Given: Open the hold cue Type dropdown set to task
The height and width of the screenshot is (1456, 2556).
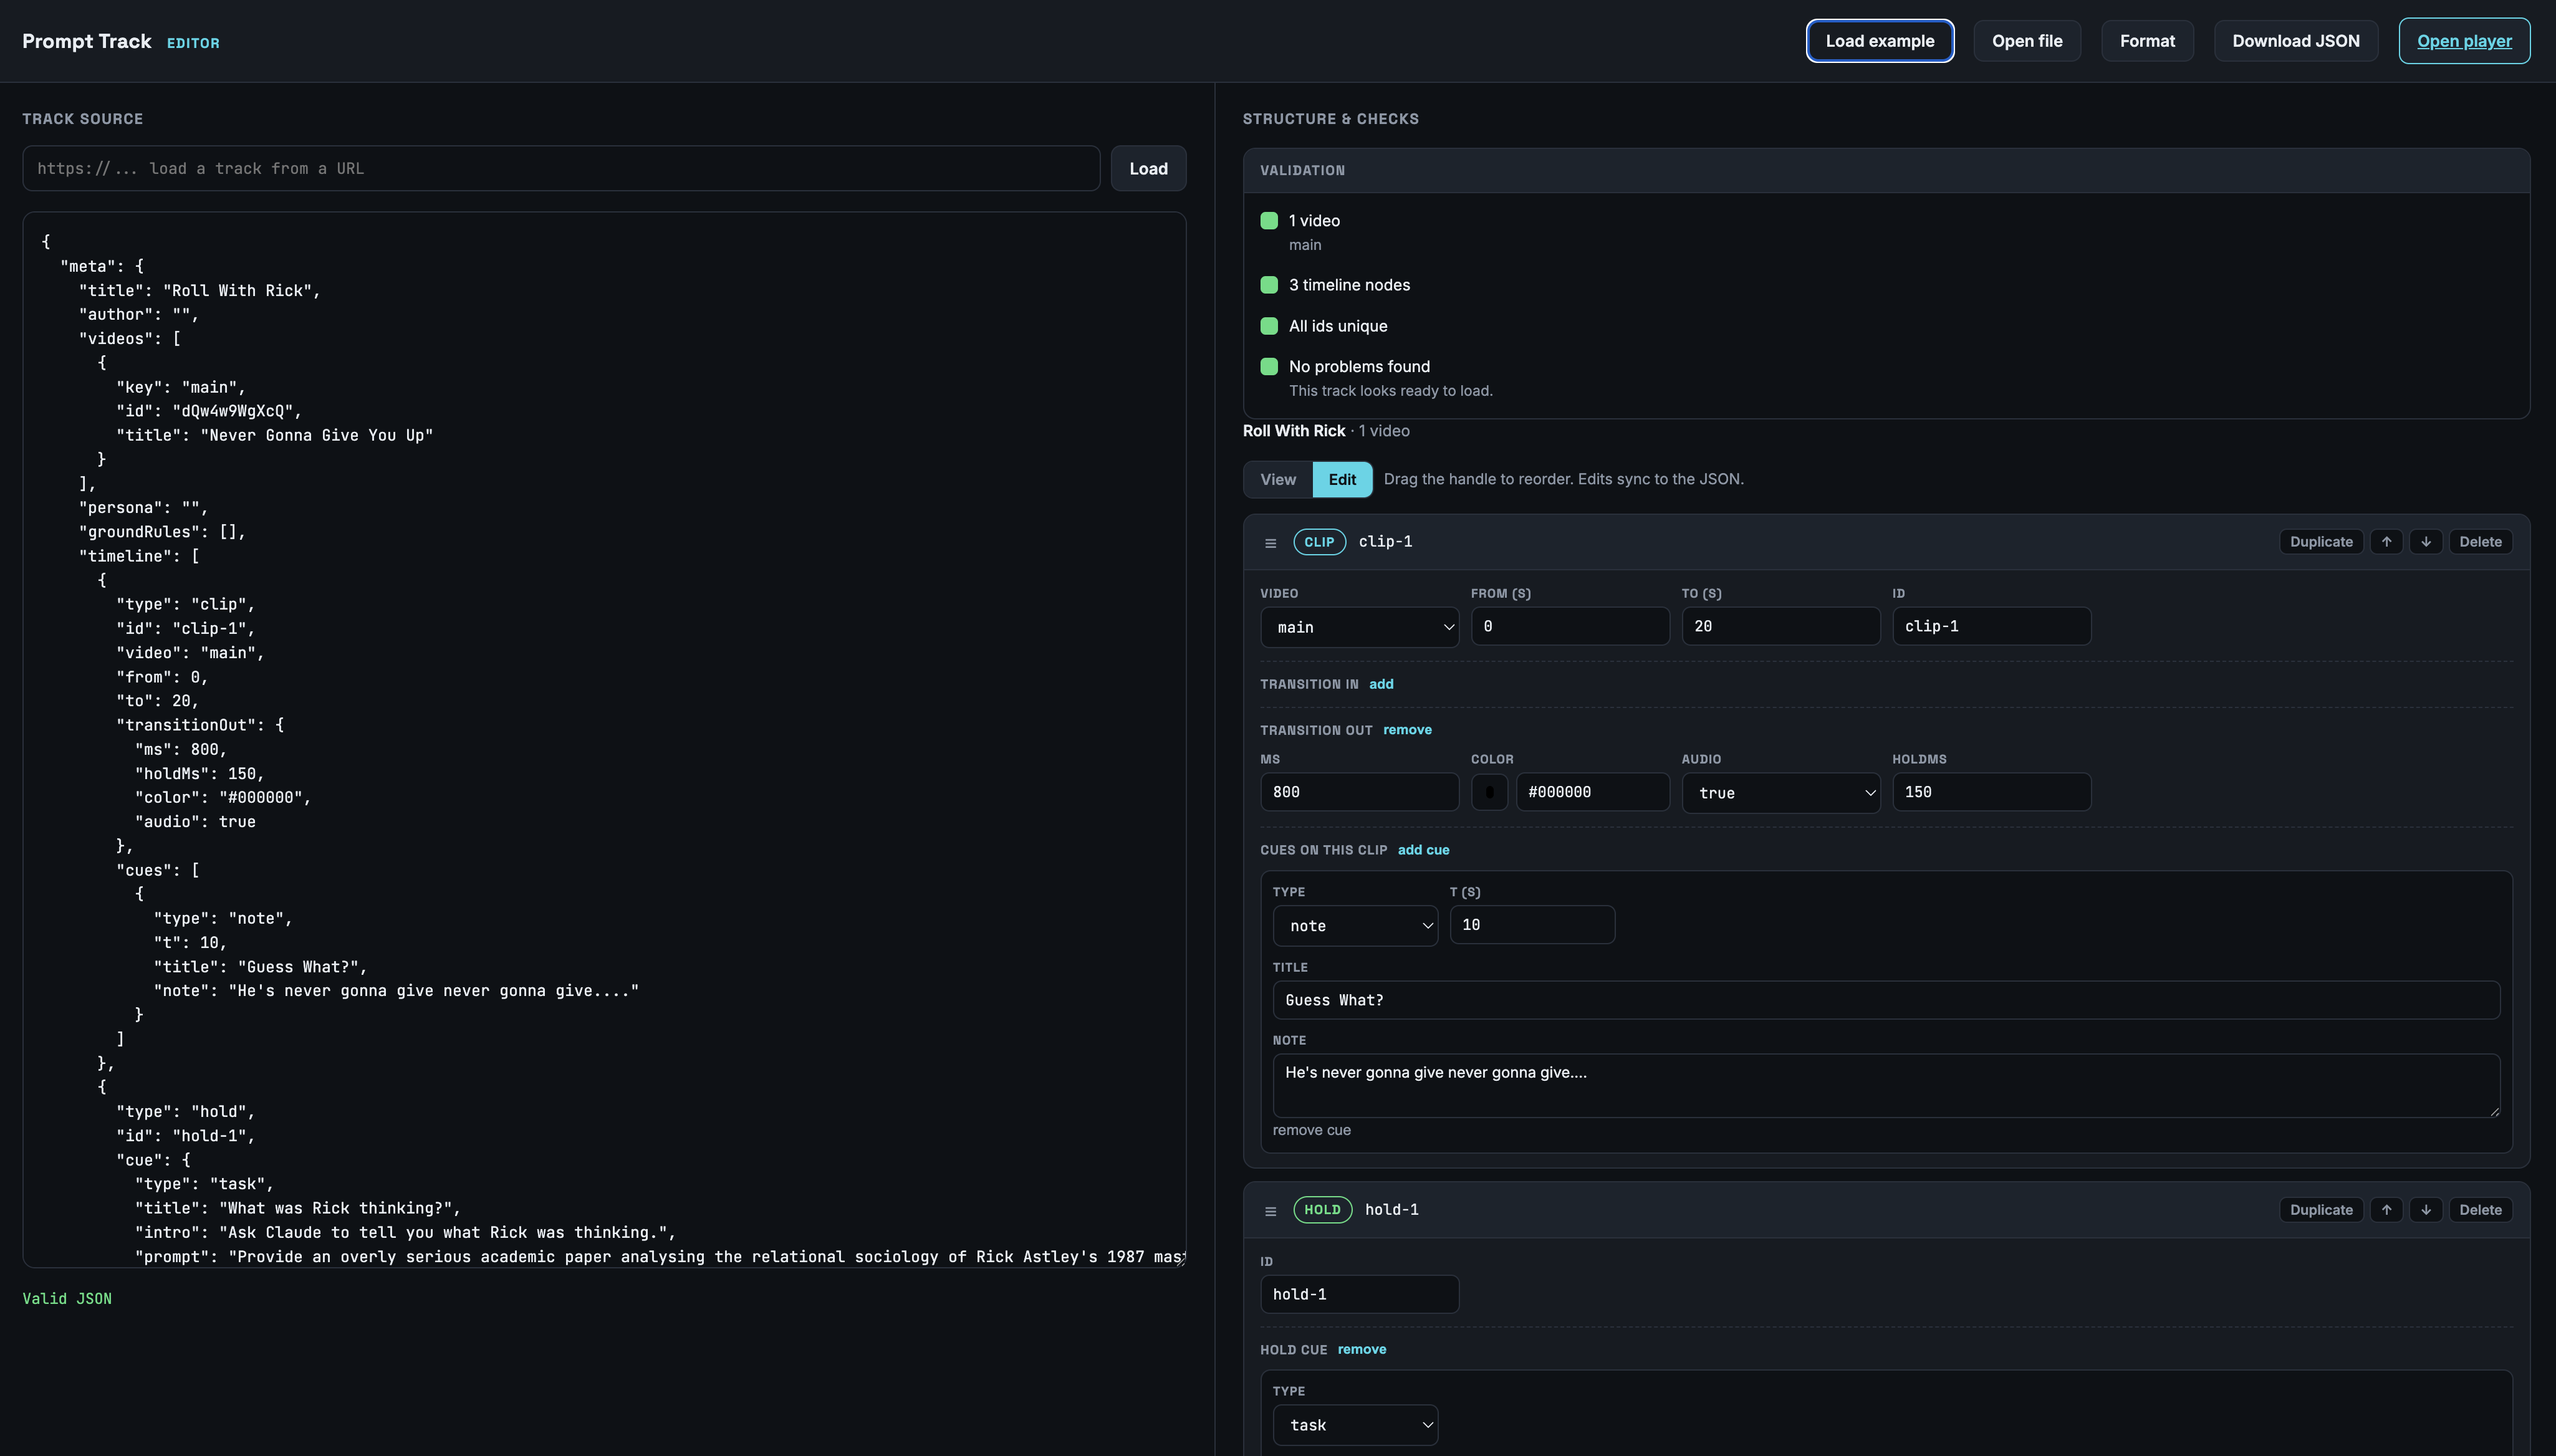Looking at the screenshot, I should tap(1355, 1425).
